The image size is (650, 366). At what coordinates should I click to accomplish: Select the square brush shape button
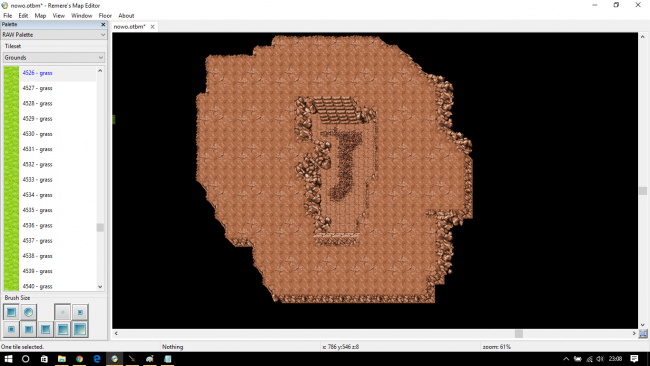click(x=11, y=312)
